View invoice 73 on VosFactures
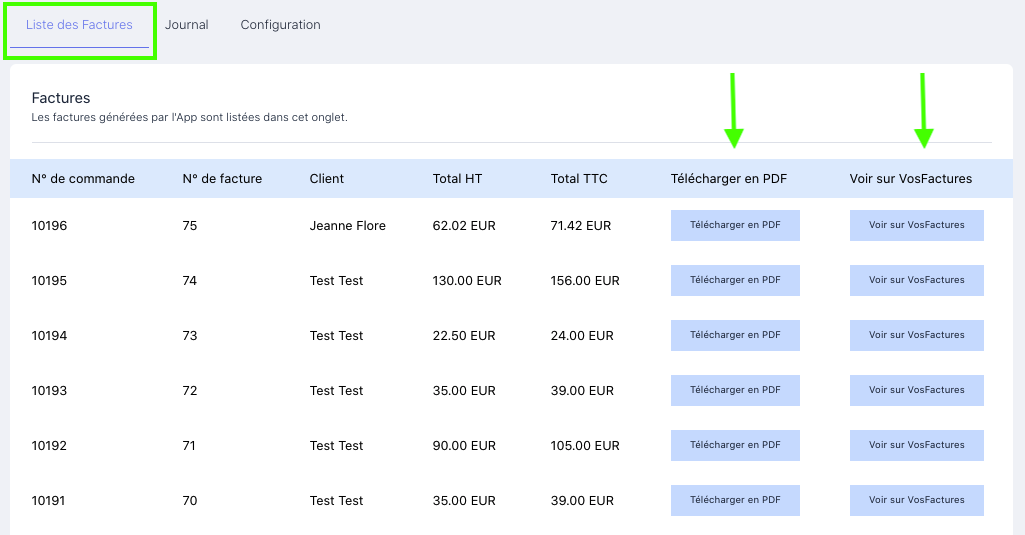 click(x=916, y=336)
